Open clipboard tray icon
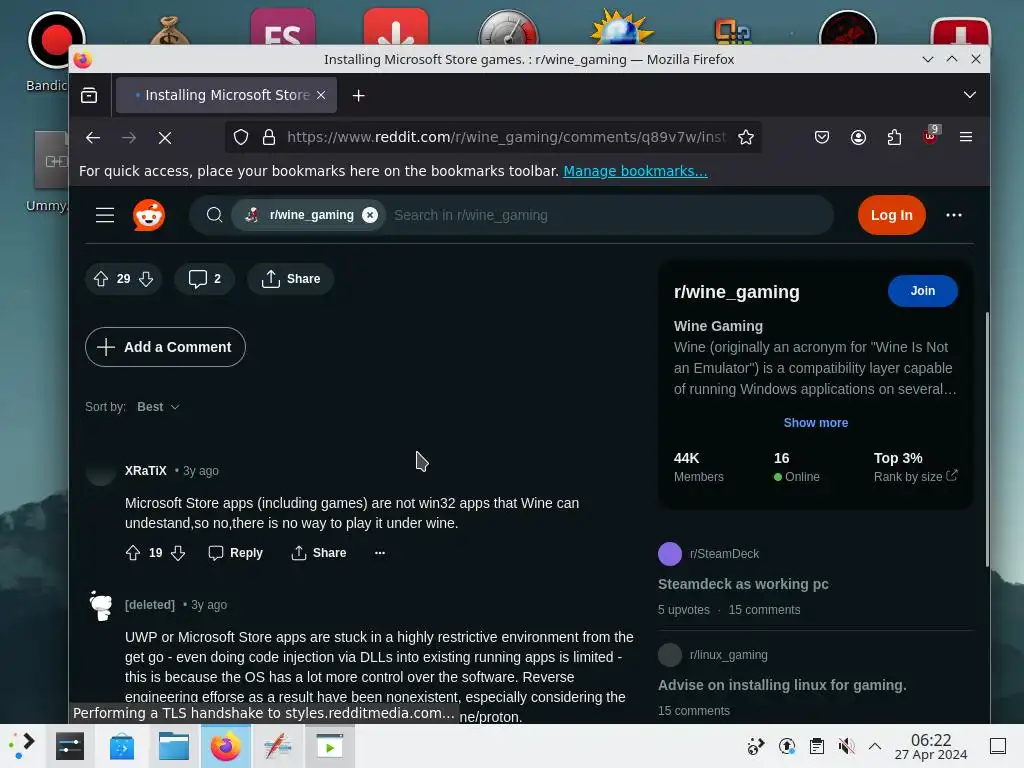The height and width of the screenshot is (768, 1024). click(816, 746)
